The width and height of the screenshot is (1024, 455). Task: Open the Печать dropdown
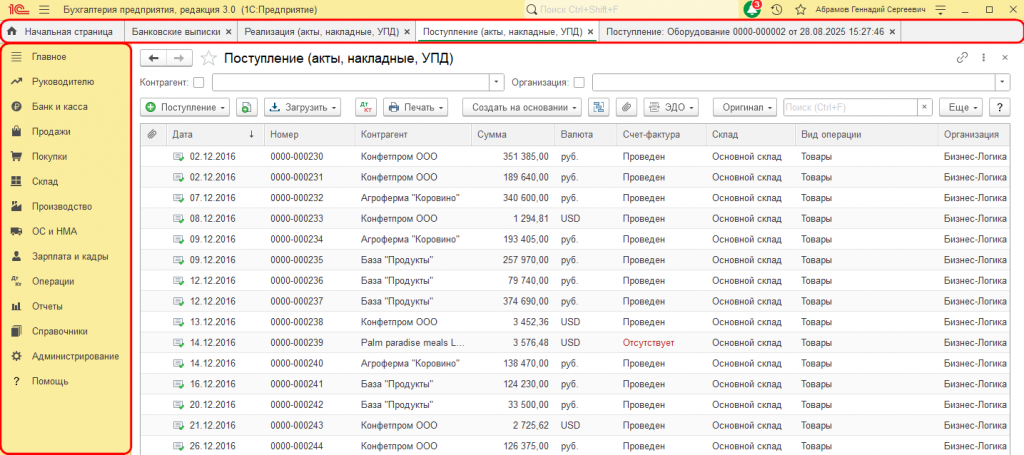415,107
